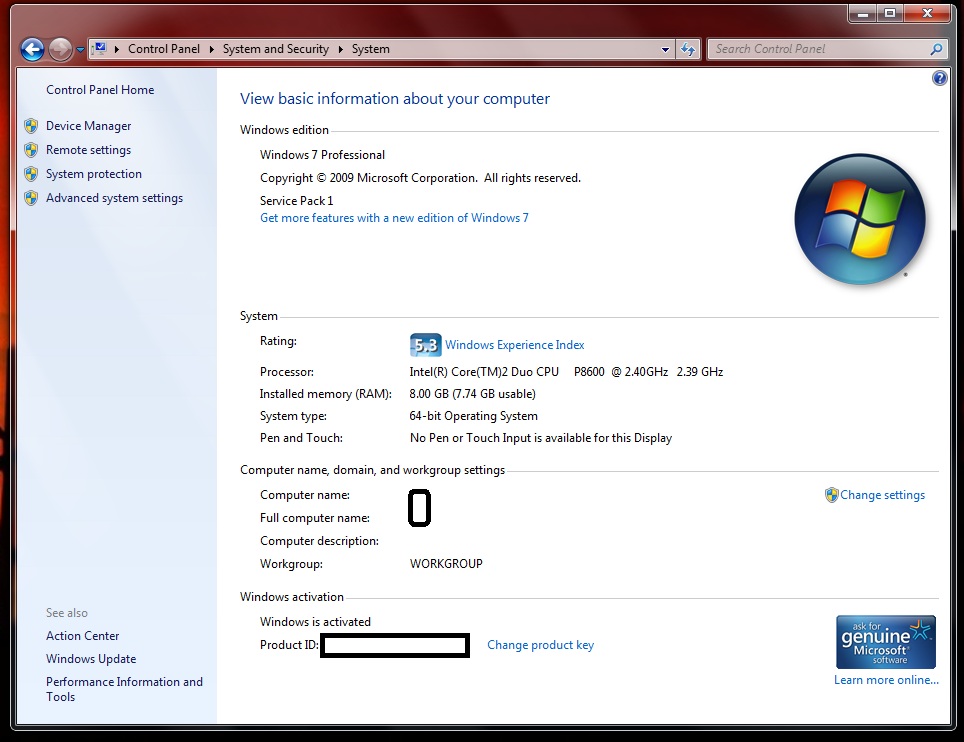This screenshot has width=964, height=742.
Task: Expand the arrow before Control Panel breadcrumb
Action: point(117,49)
